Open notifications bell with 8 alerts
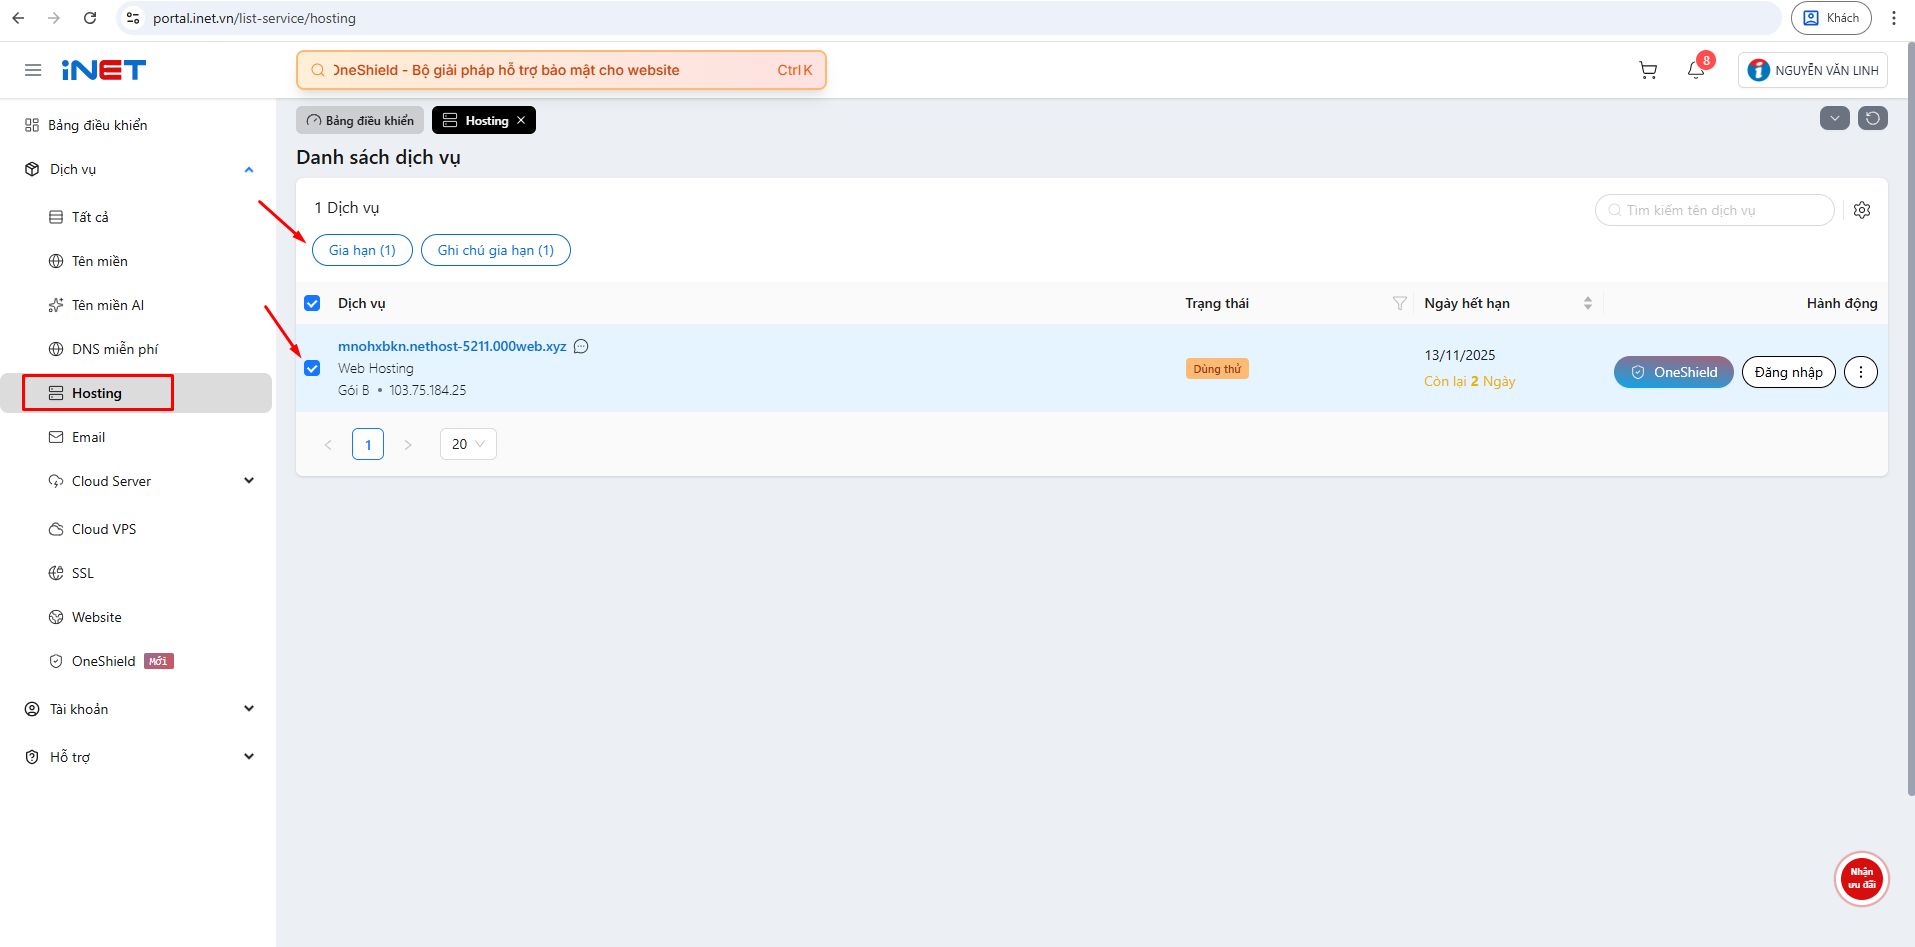1915x947 pixels. coord(1696,70)
